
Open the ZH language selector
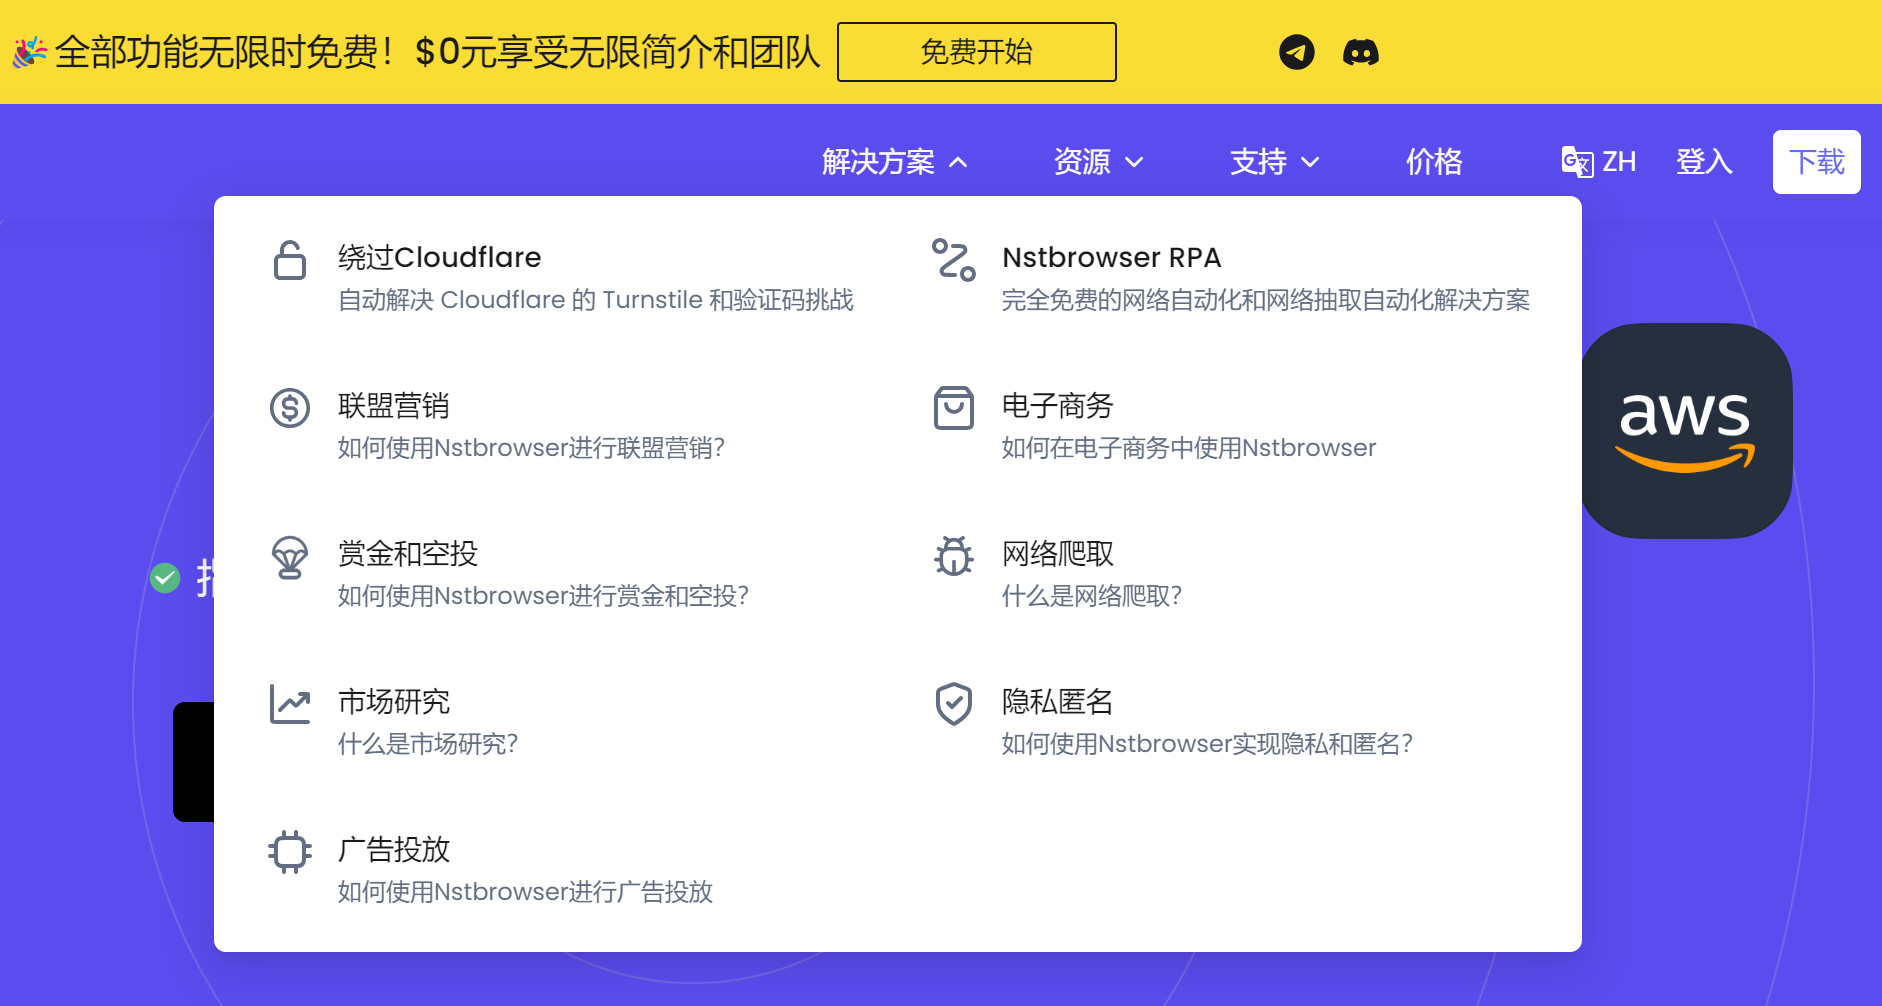click(1599, 161)
